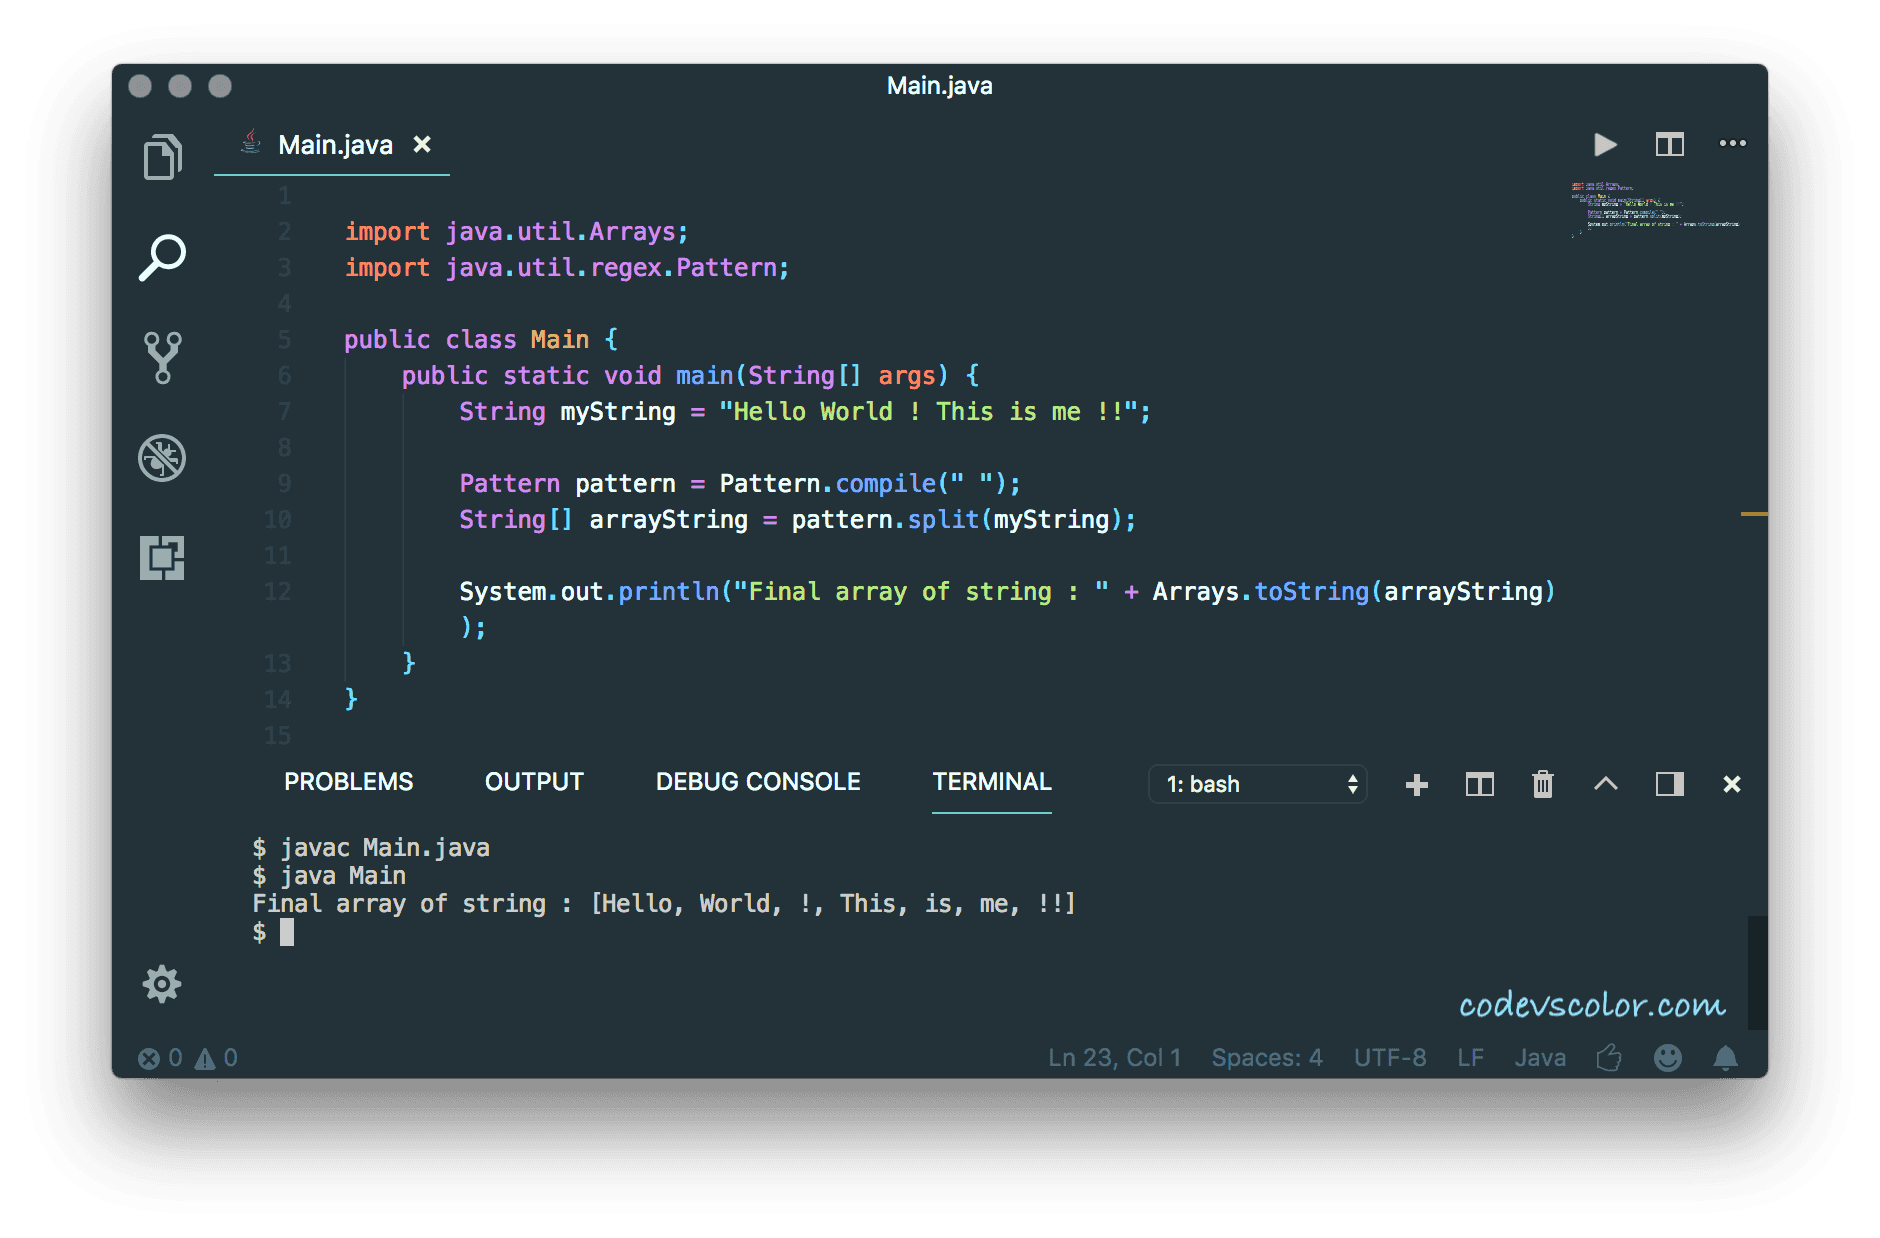Click 'Ln 23, Col 1' in status bar
The image size is (1880, 1238).
(1114, 1058)
